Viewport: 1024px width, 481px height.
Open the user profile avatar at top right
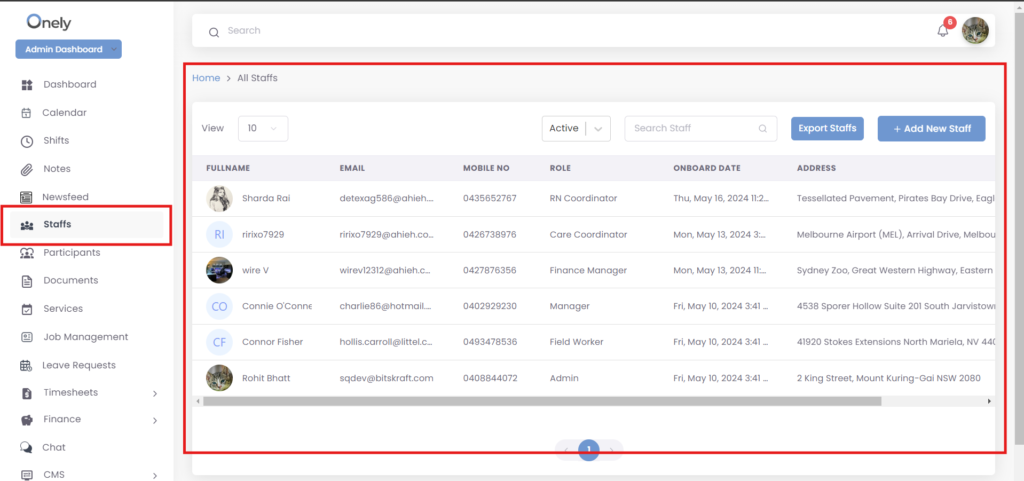click(975, 31)
